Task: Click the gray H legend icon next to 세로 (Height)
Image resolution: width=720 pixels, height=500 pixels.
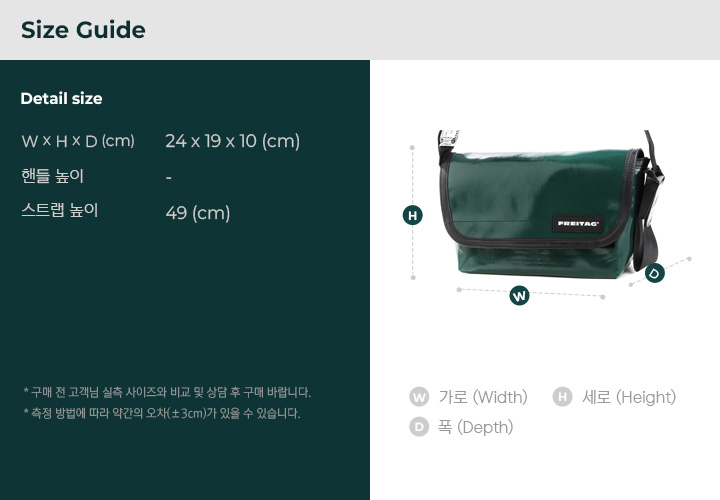Action: pyautogui.click(x=562, y=397)
